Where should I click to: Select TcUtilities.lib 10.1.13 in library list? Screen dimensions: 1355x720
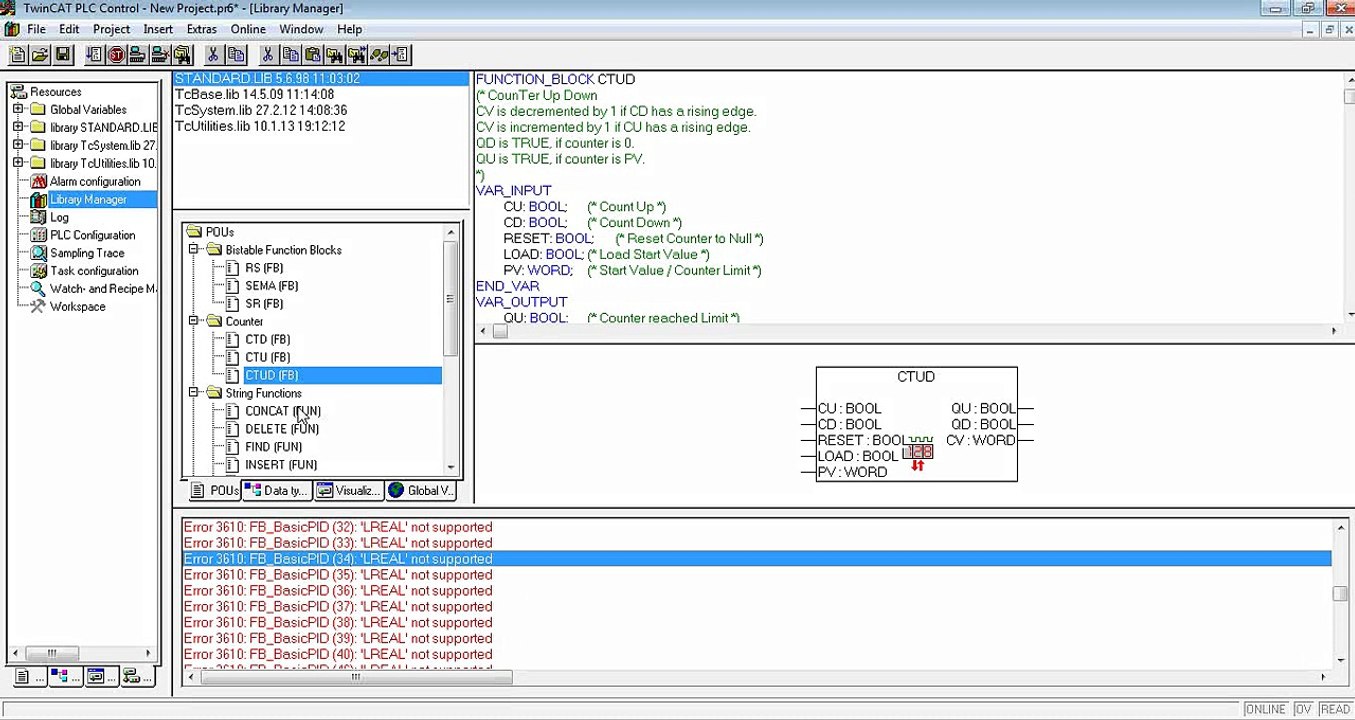pos(260,126)
